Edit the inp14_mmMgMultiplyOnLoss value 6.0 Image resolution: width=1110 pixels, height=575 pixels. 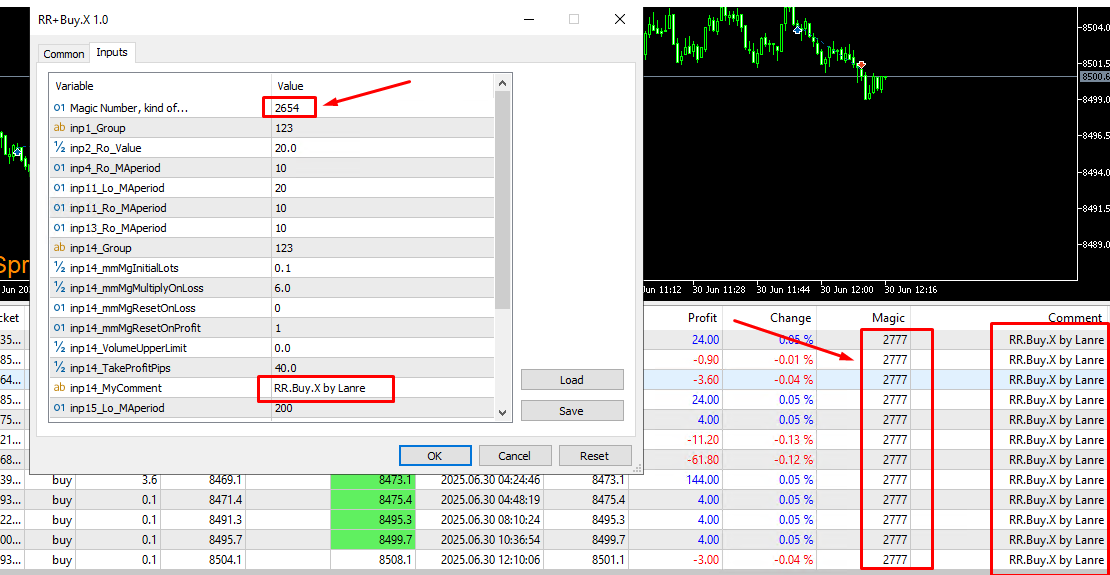coord(382,288)
